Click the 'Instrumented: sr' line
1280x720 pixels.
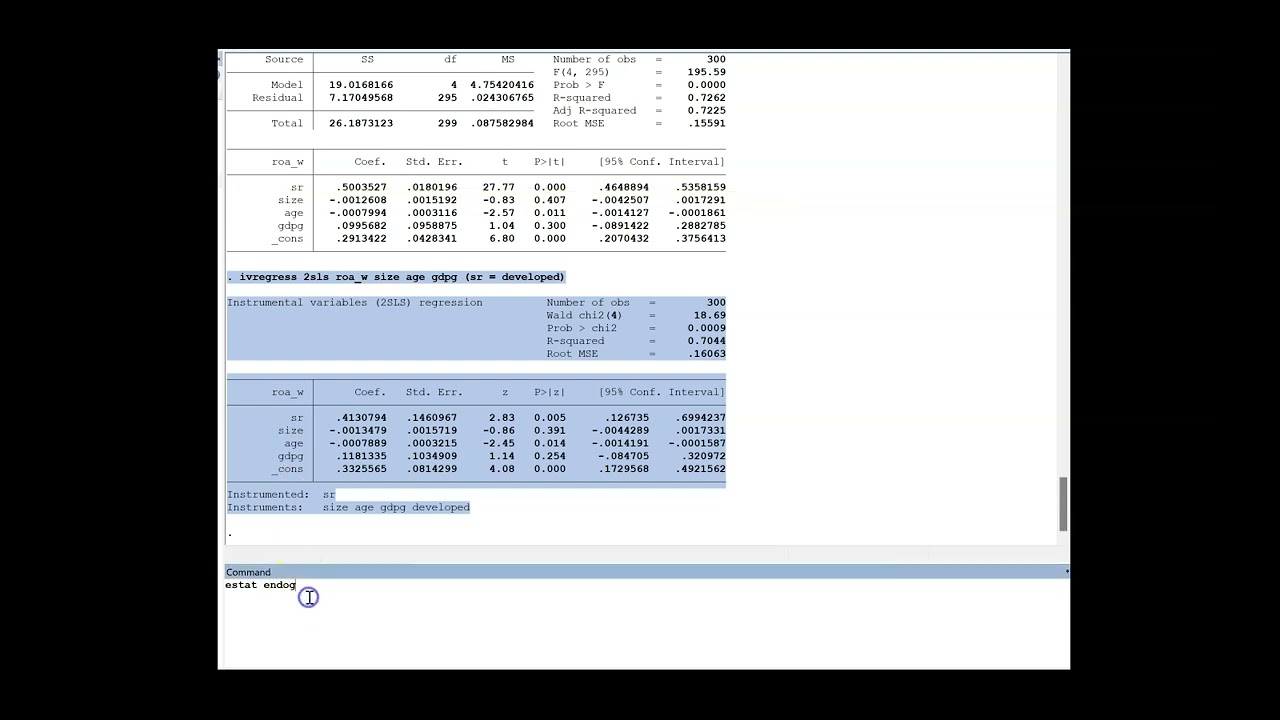coord(281,494)
